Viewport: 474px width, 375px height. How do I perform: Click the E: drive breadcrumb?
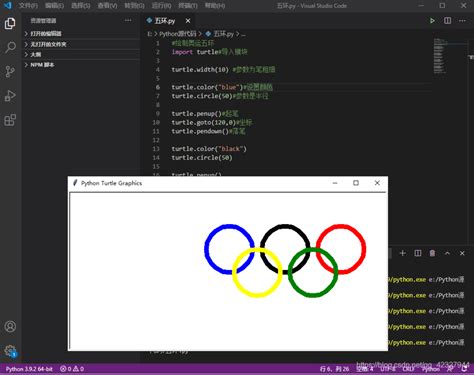coord(150,34)
